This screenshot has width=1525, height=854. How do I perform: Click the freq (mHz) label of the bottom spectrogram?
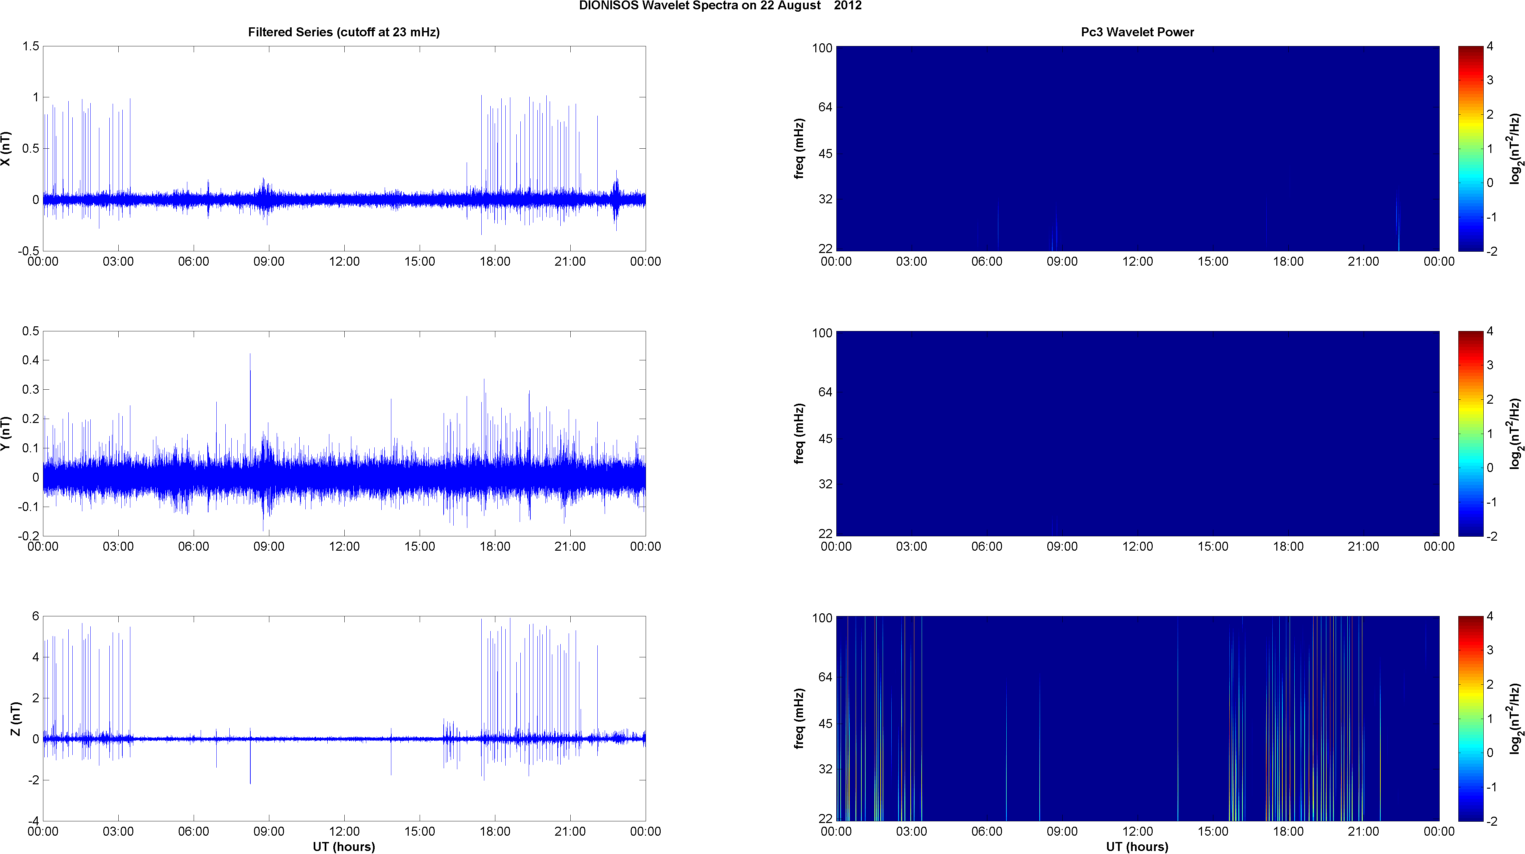799,719
